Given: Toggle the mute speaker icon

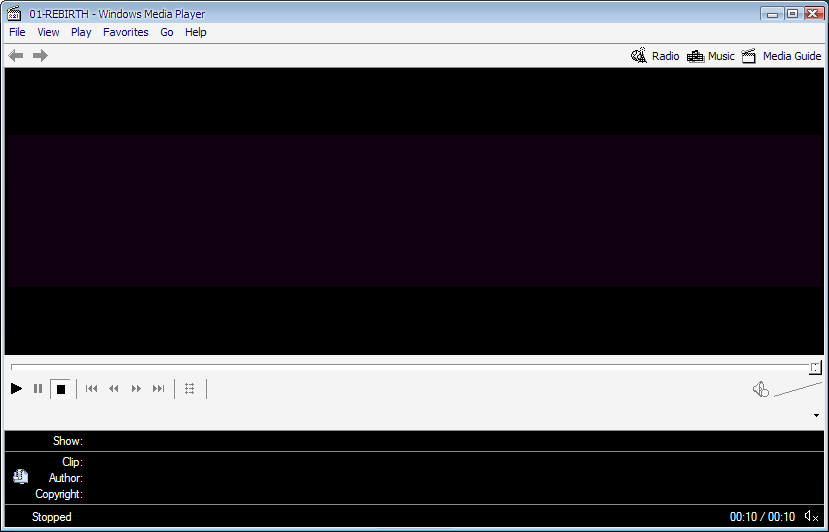Looking at the screenshot, I should 761,389.
